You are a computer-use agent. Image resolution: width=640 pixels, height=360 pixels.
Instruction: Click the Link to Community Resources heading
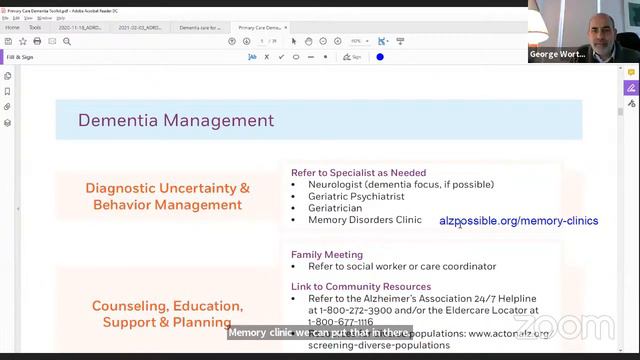pyautogui.click(x=361, y=287)
